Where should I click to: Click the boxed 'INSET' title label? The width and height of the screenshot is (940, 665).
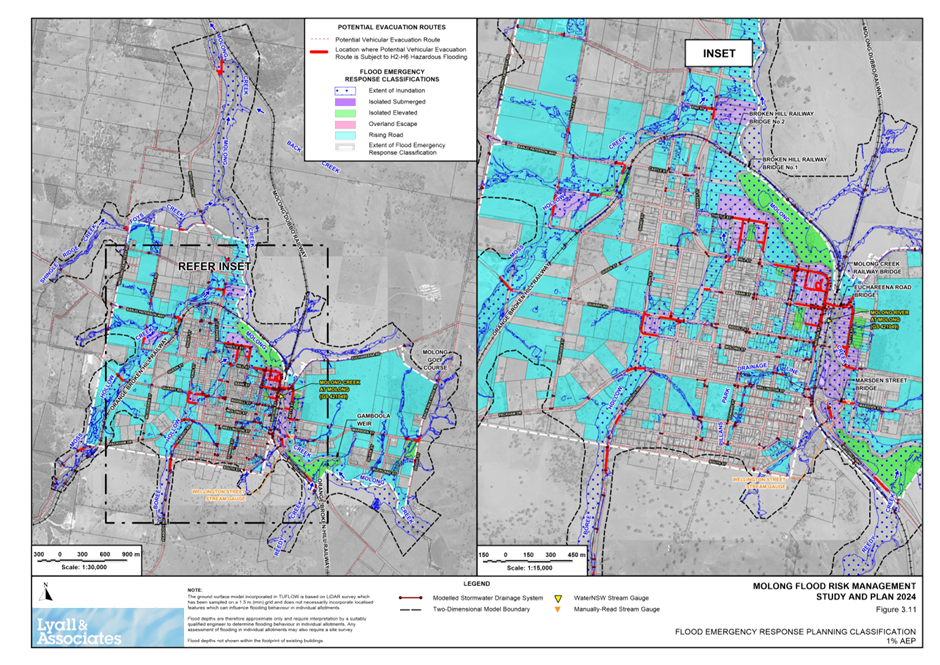pyautogui.click(x=719, y=53)
